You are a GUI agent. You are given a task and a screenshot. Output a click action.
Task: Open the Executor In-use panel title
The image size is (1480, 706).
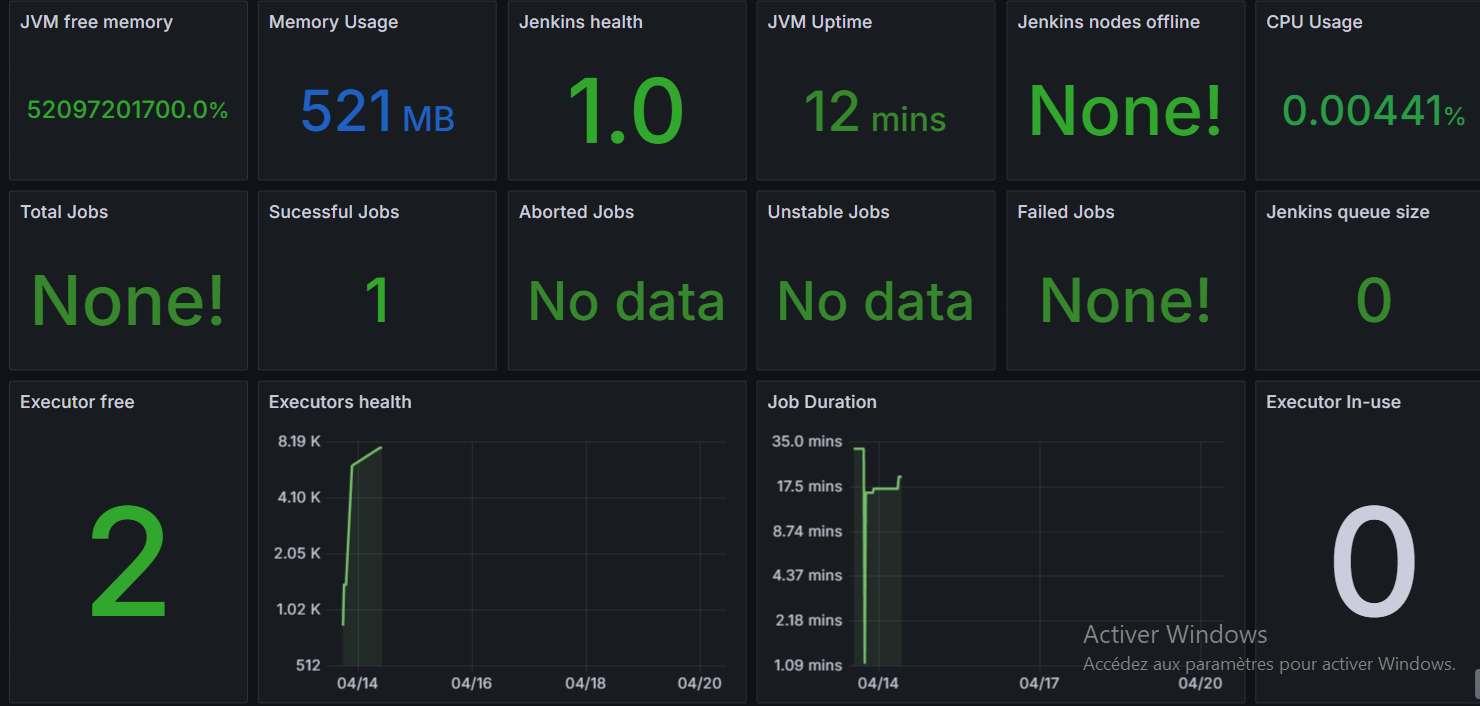[x=1333, y=402]
